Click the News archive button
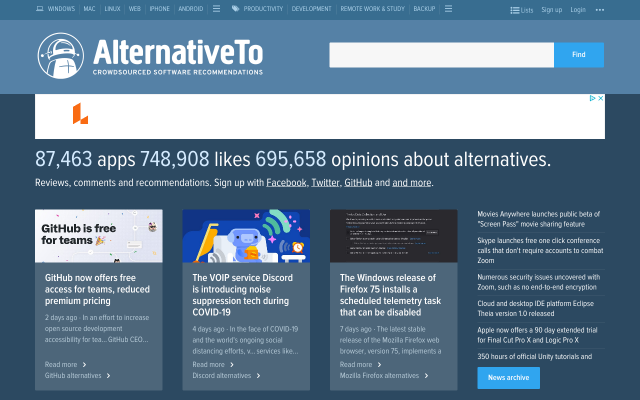This screenshot has height=400, width=640. [509, 378]
